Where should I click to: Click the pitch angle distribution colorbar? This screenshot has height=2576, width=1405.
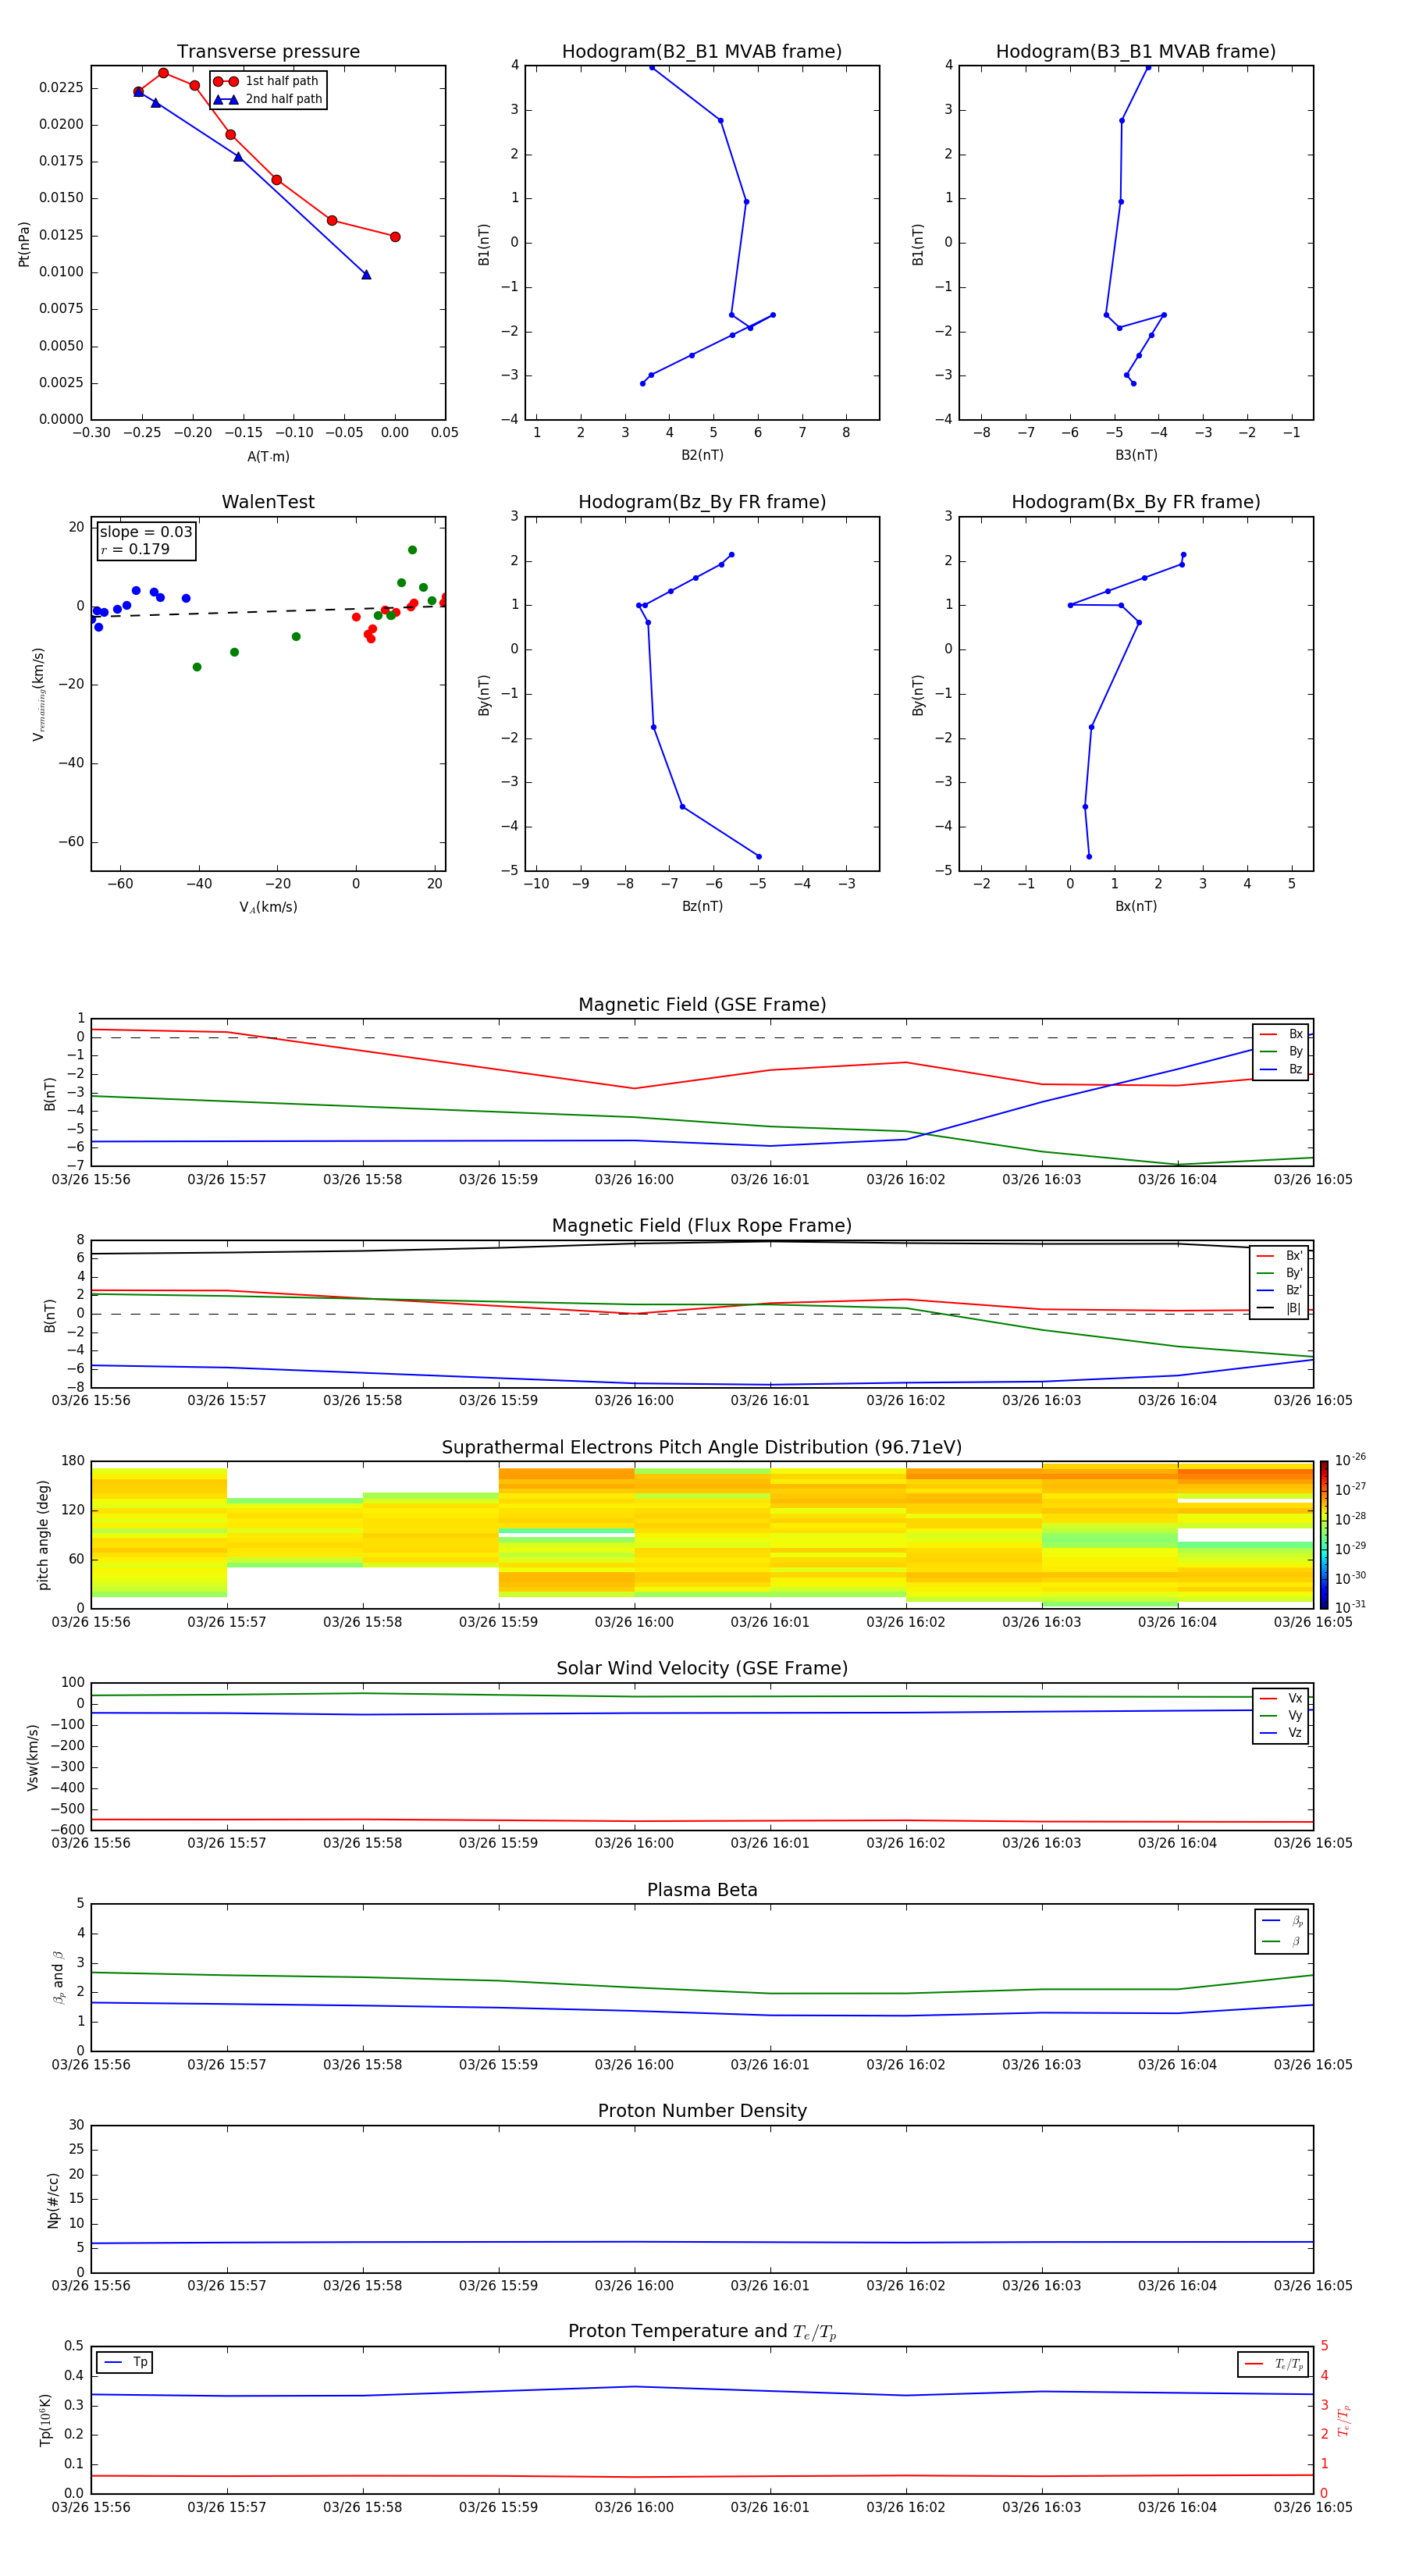tap(1323, 1535)
